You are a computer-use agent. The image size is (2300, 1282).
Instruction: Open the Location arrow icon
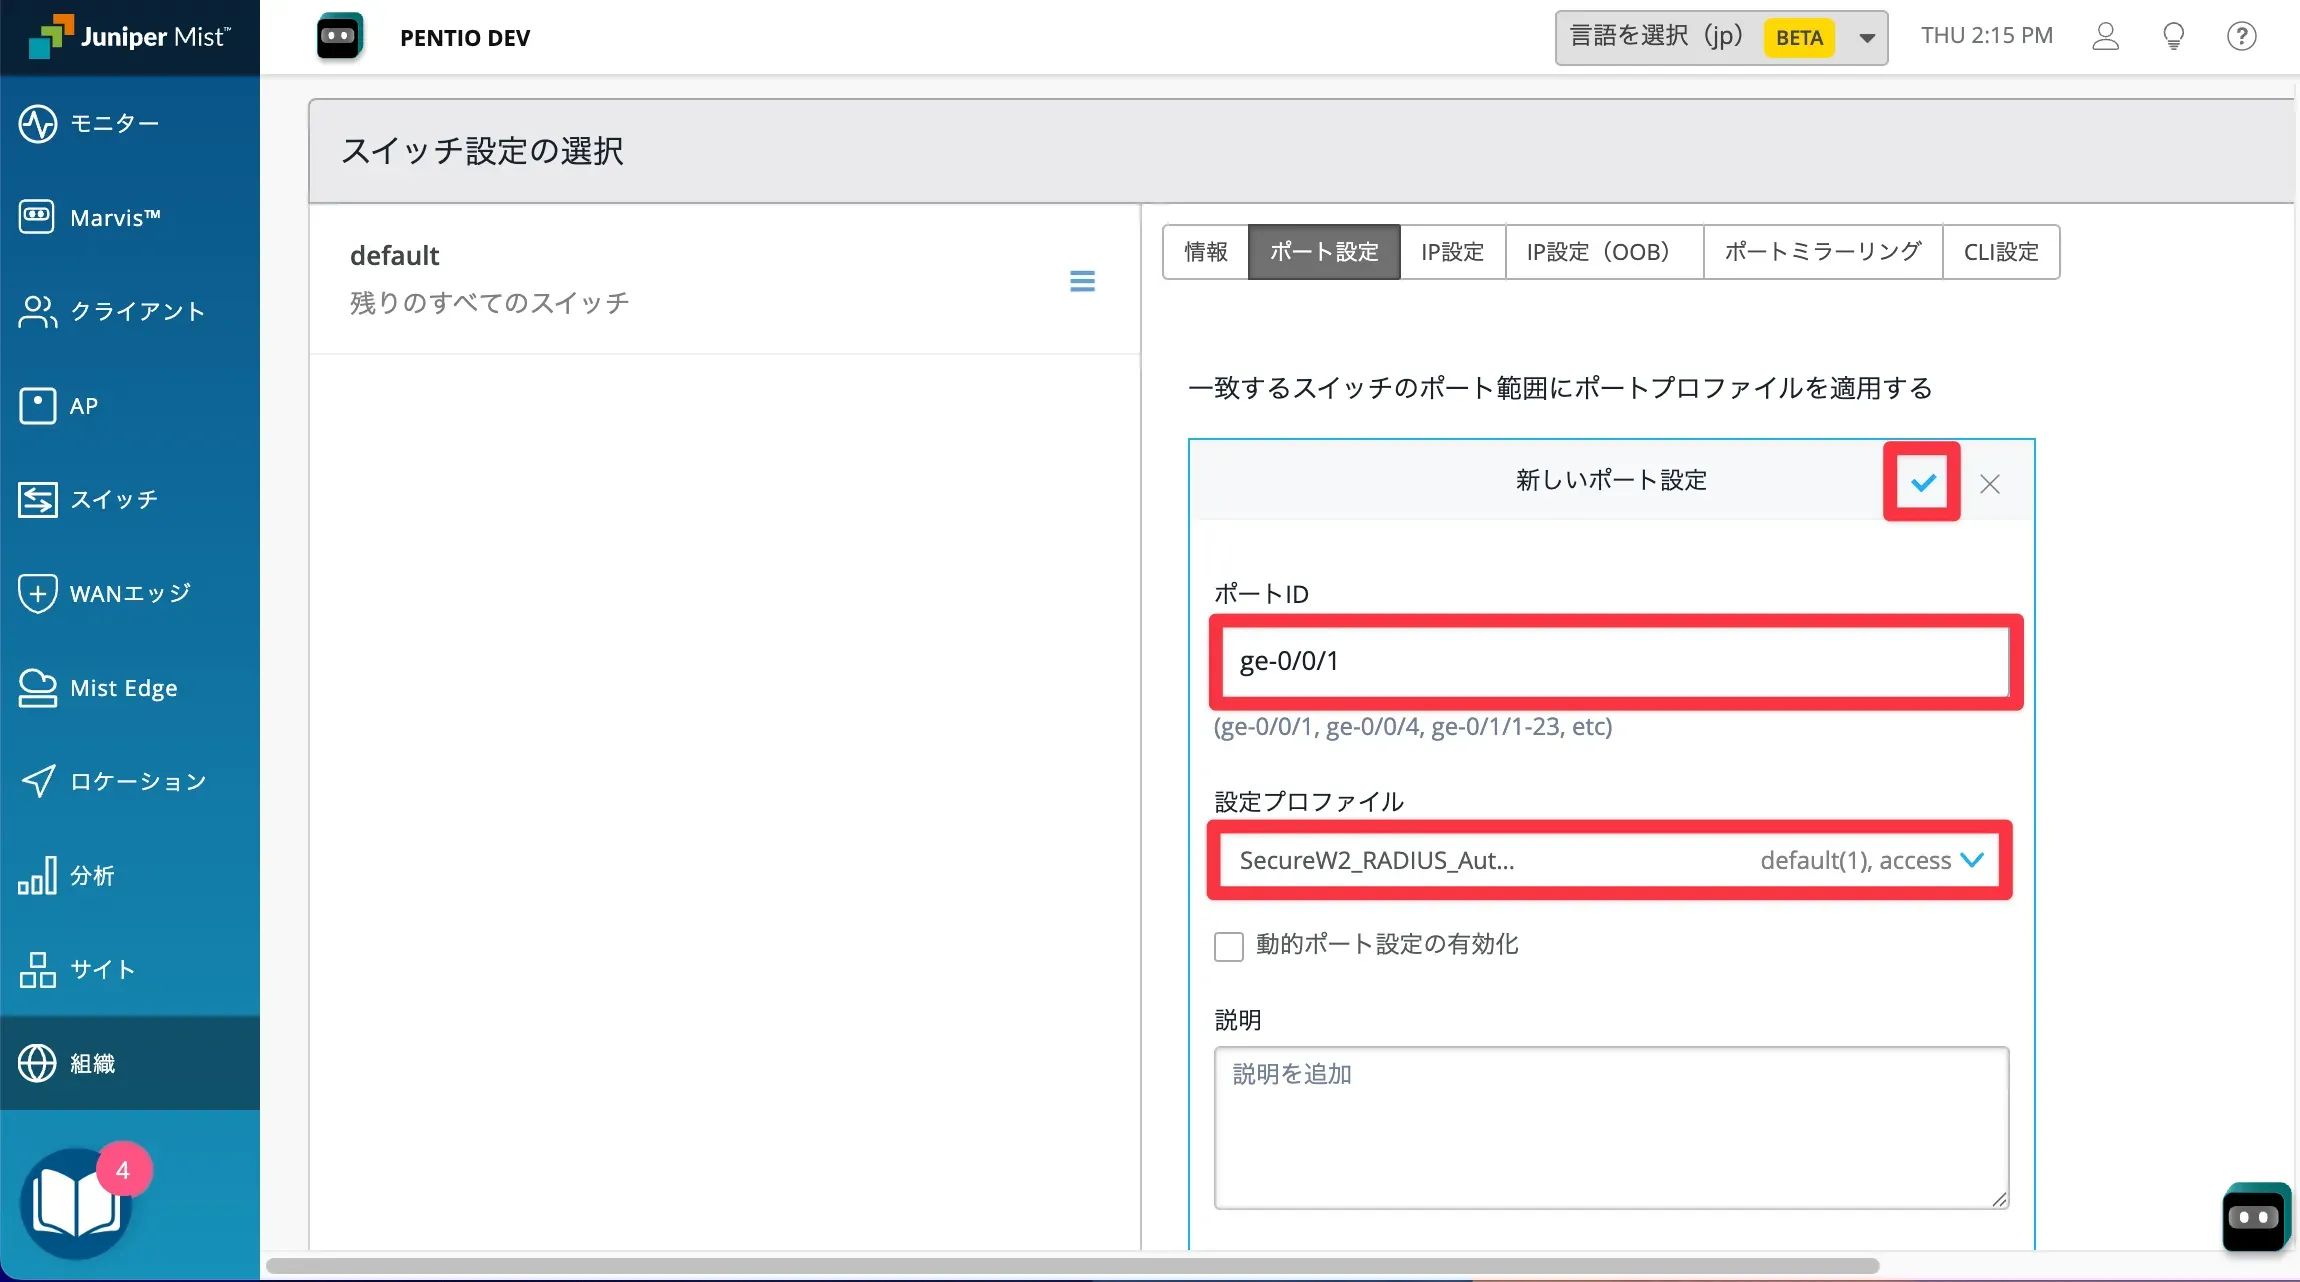pos(38,781)
